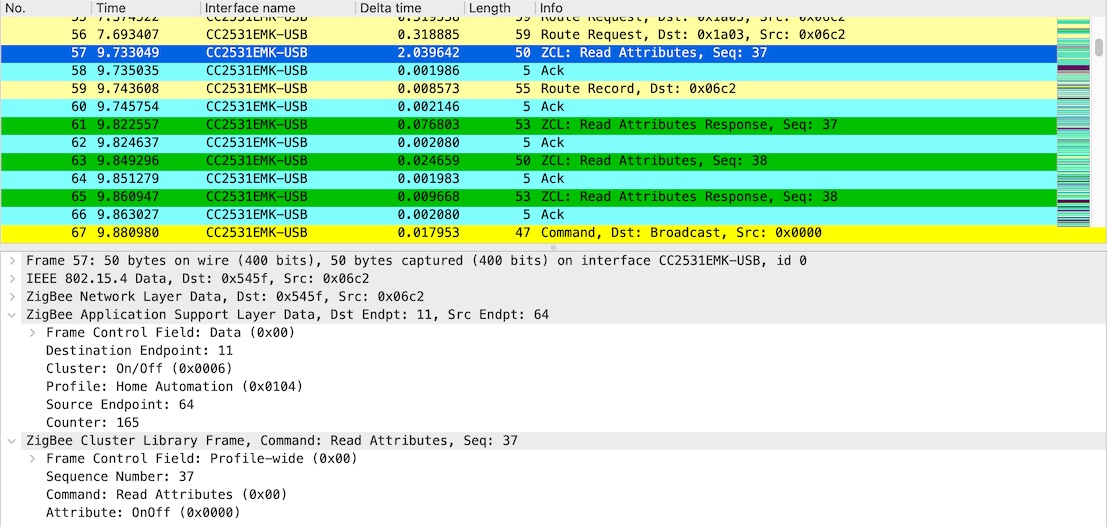Image resolution: width=1107 pixels, height=527 pixels.
Task: Select packet 61 Read Attributes Response Seq 37
Action: click(x=528, y=125)
